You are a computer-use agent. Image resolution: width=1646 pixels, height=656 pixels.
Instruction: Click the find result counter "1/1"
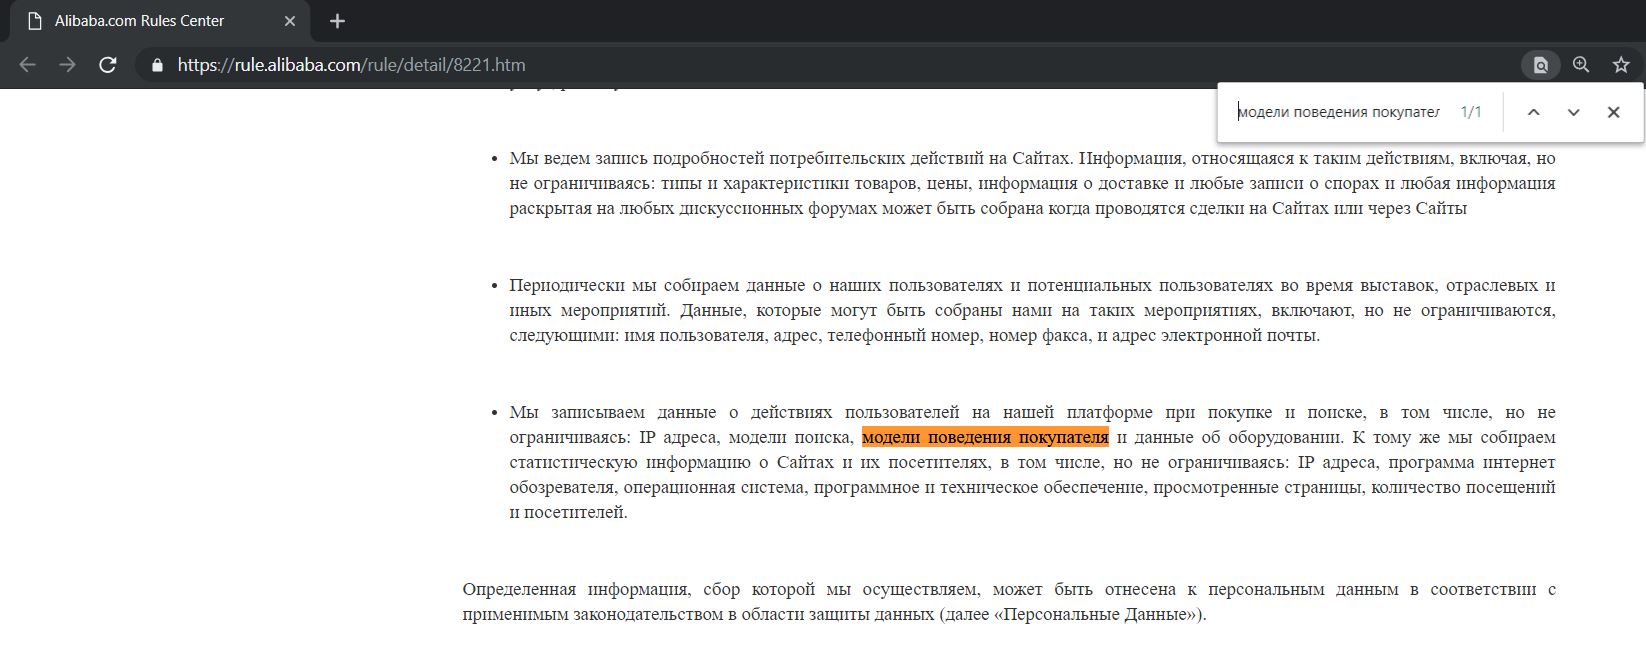(1471, 112)
